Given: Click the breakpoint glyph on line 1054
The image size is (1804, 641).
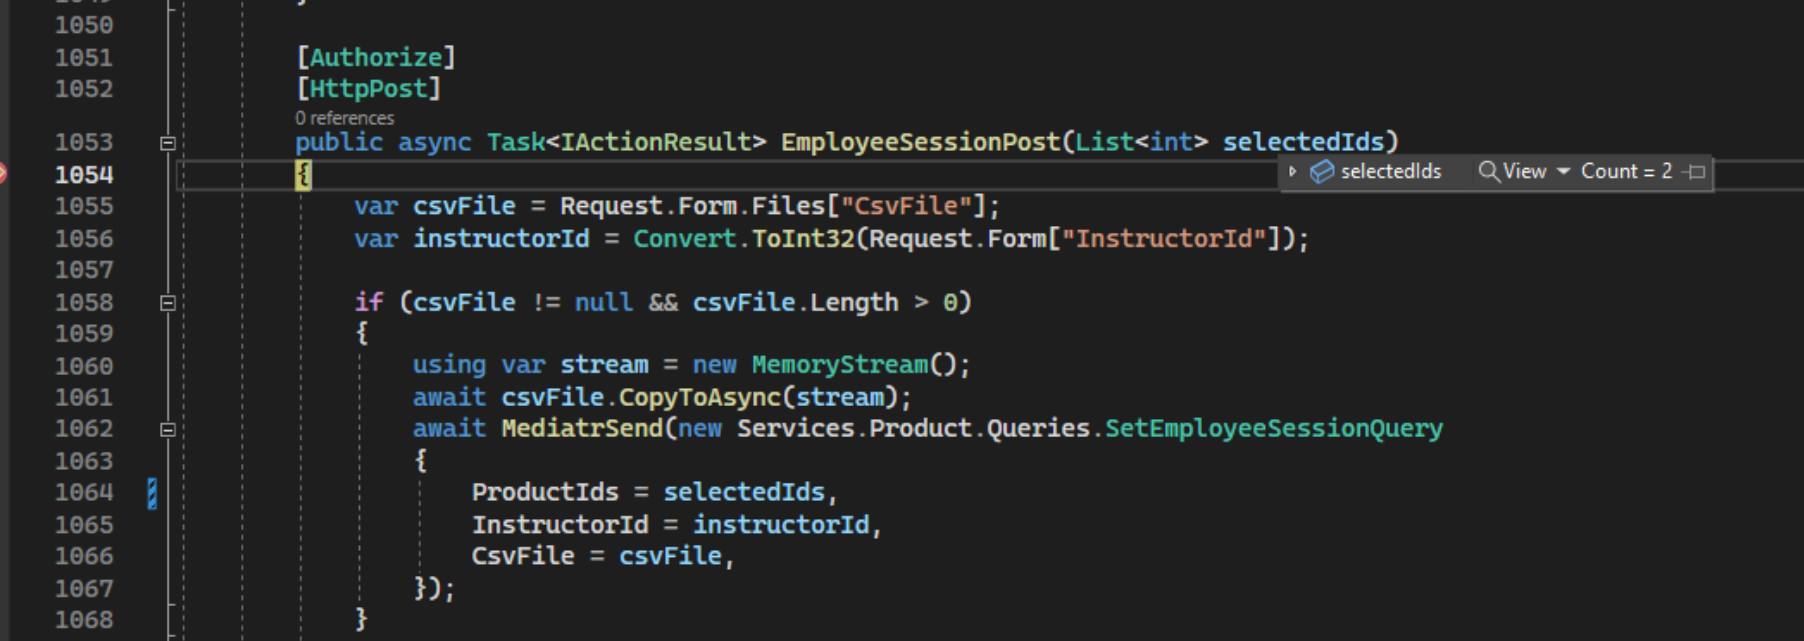Looking at the screenshot, I should click(3, 174).
